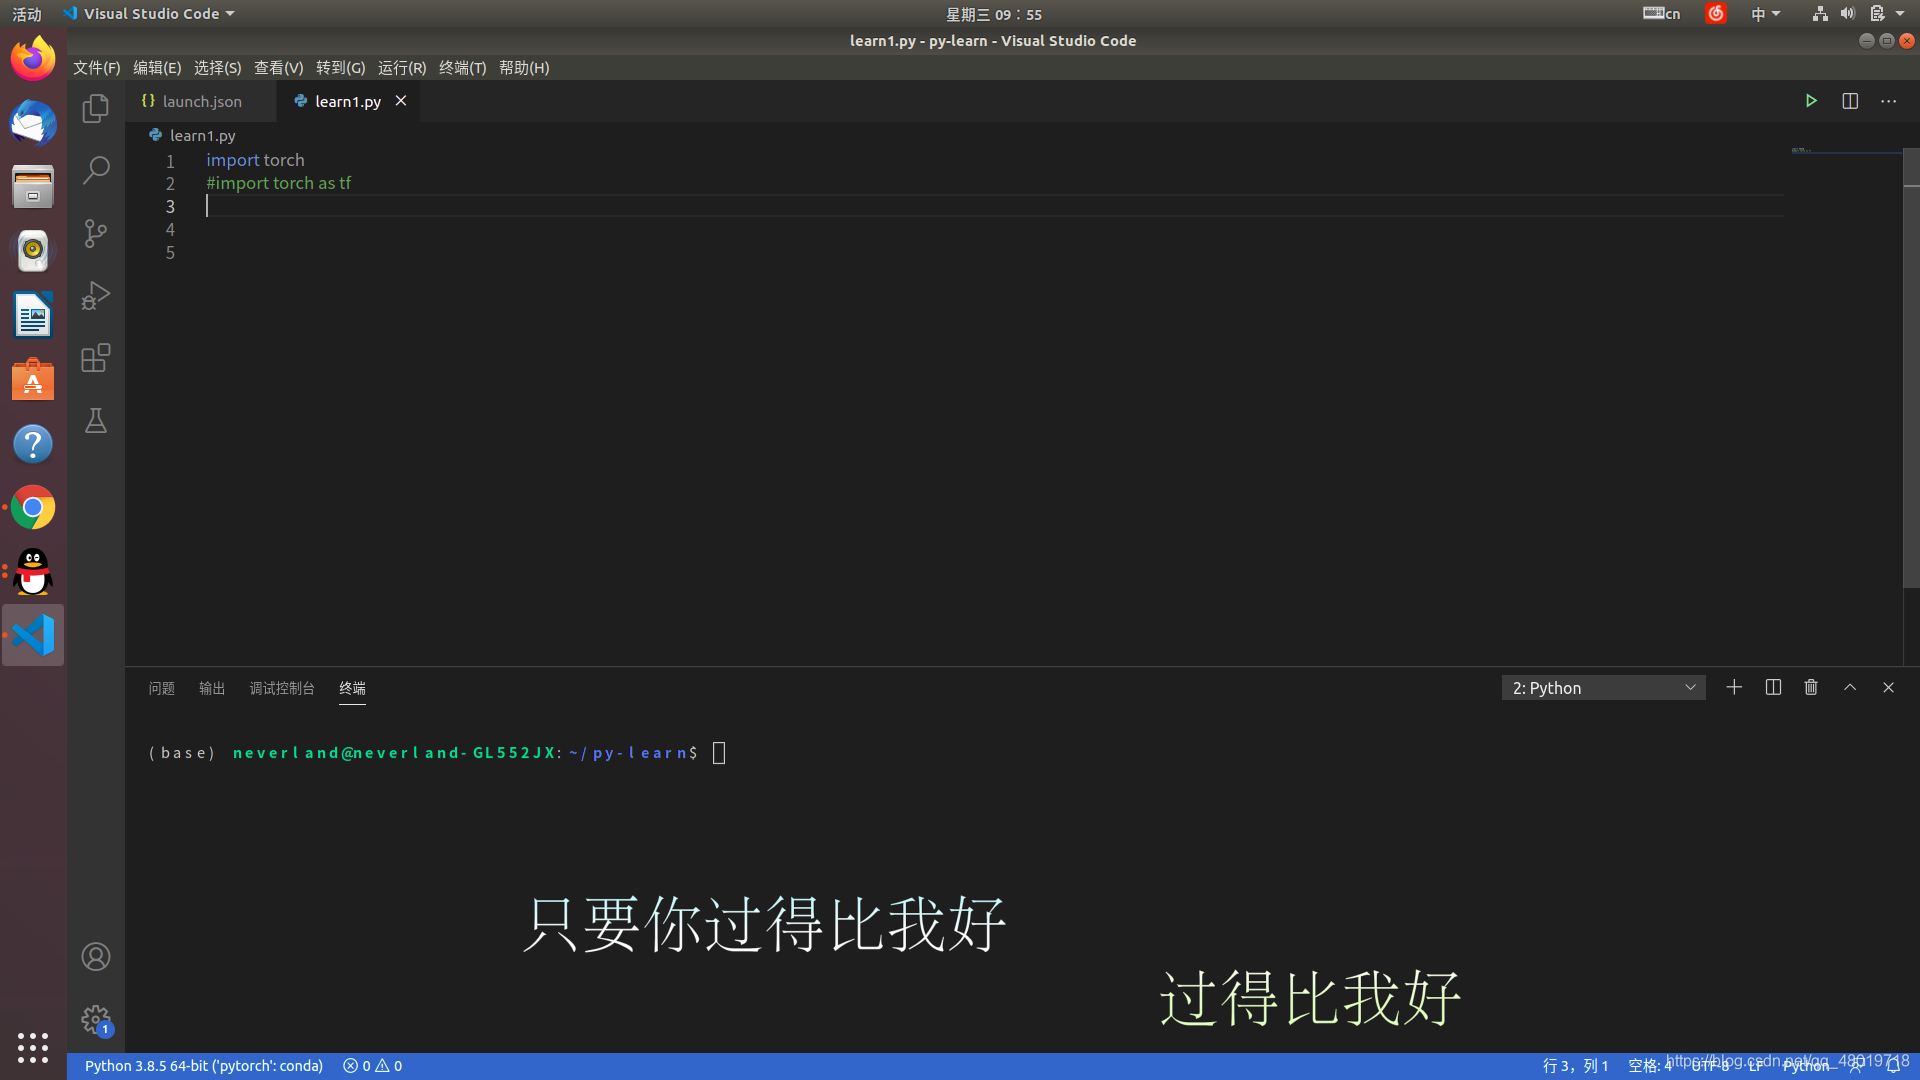Screen dimensions: 1920x1080
Task: Open the Accounts menu in activity bar
Action: [x=96, y=957]
